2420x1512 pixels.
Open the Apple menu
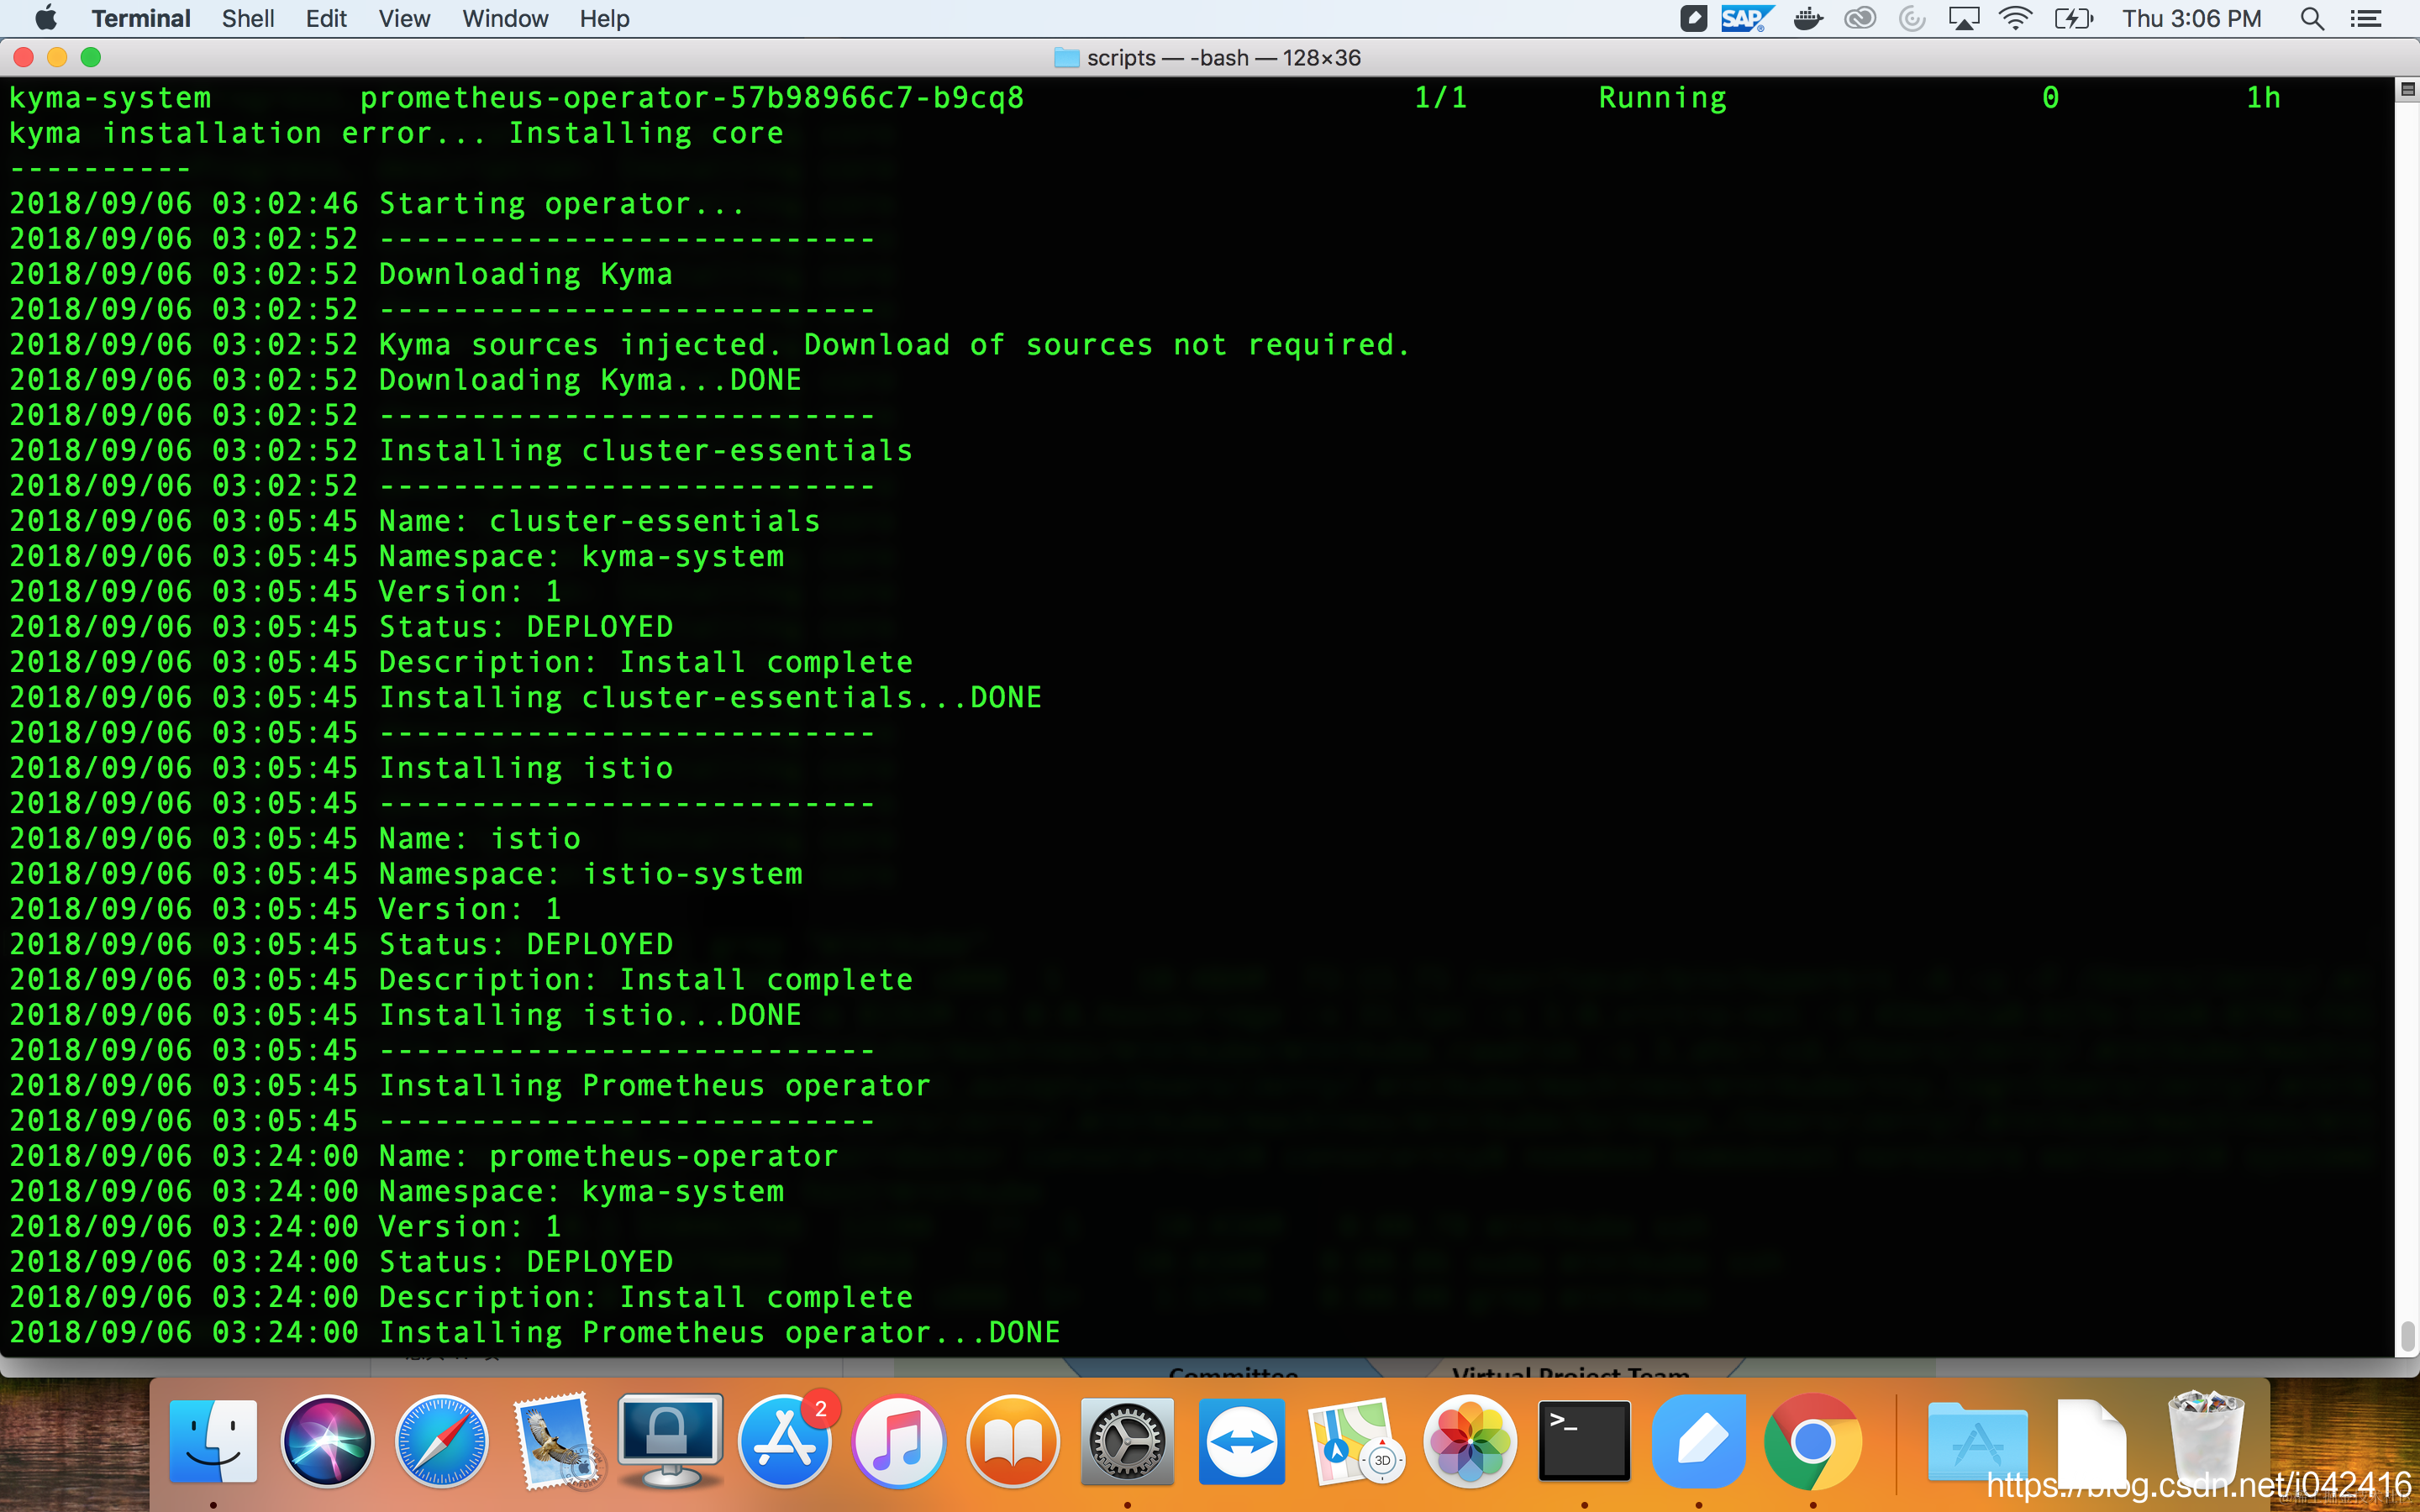[46, 18]
